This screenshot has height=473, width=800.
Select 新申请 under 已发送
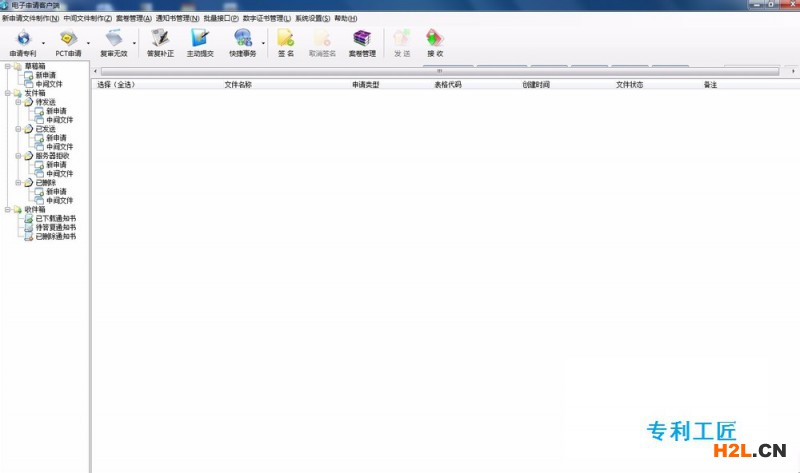tap(57, 138)
